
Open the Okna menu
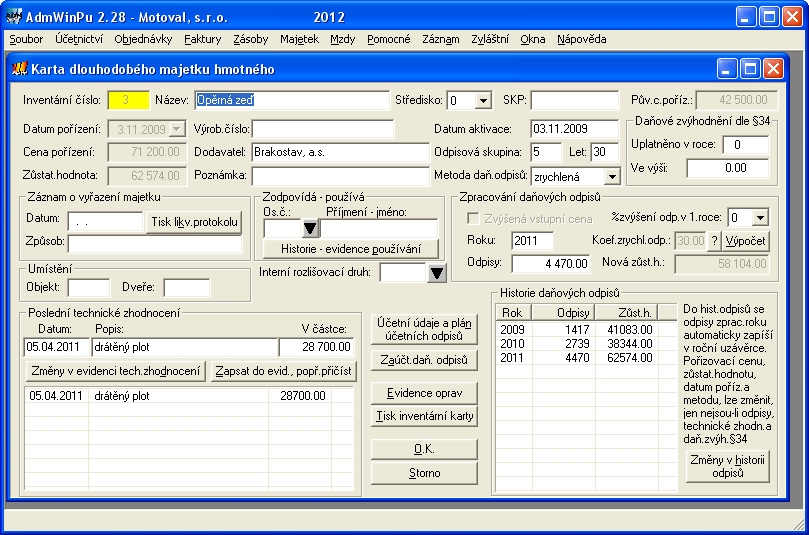(x=532, y=39)
